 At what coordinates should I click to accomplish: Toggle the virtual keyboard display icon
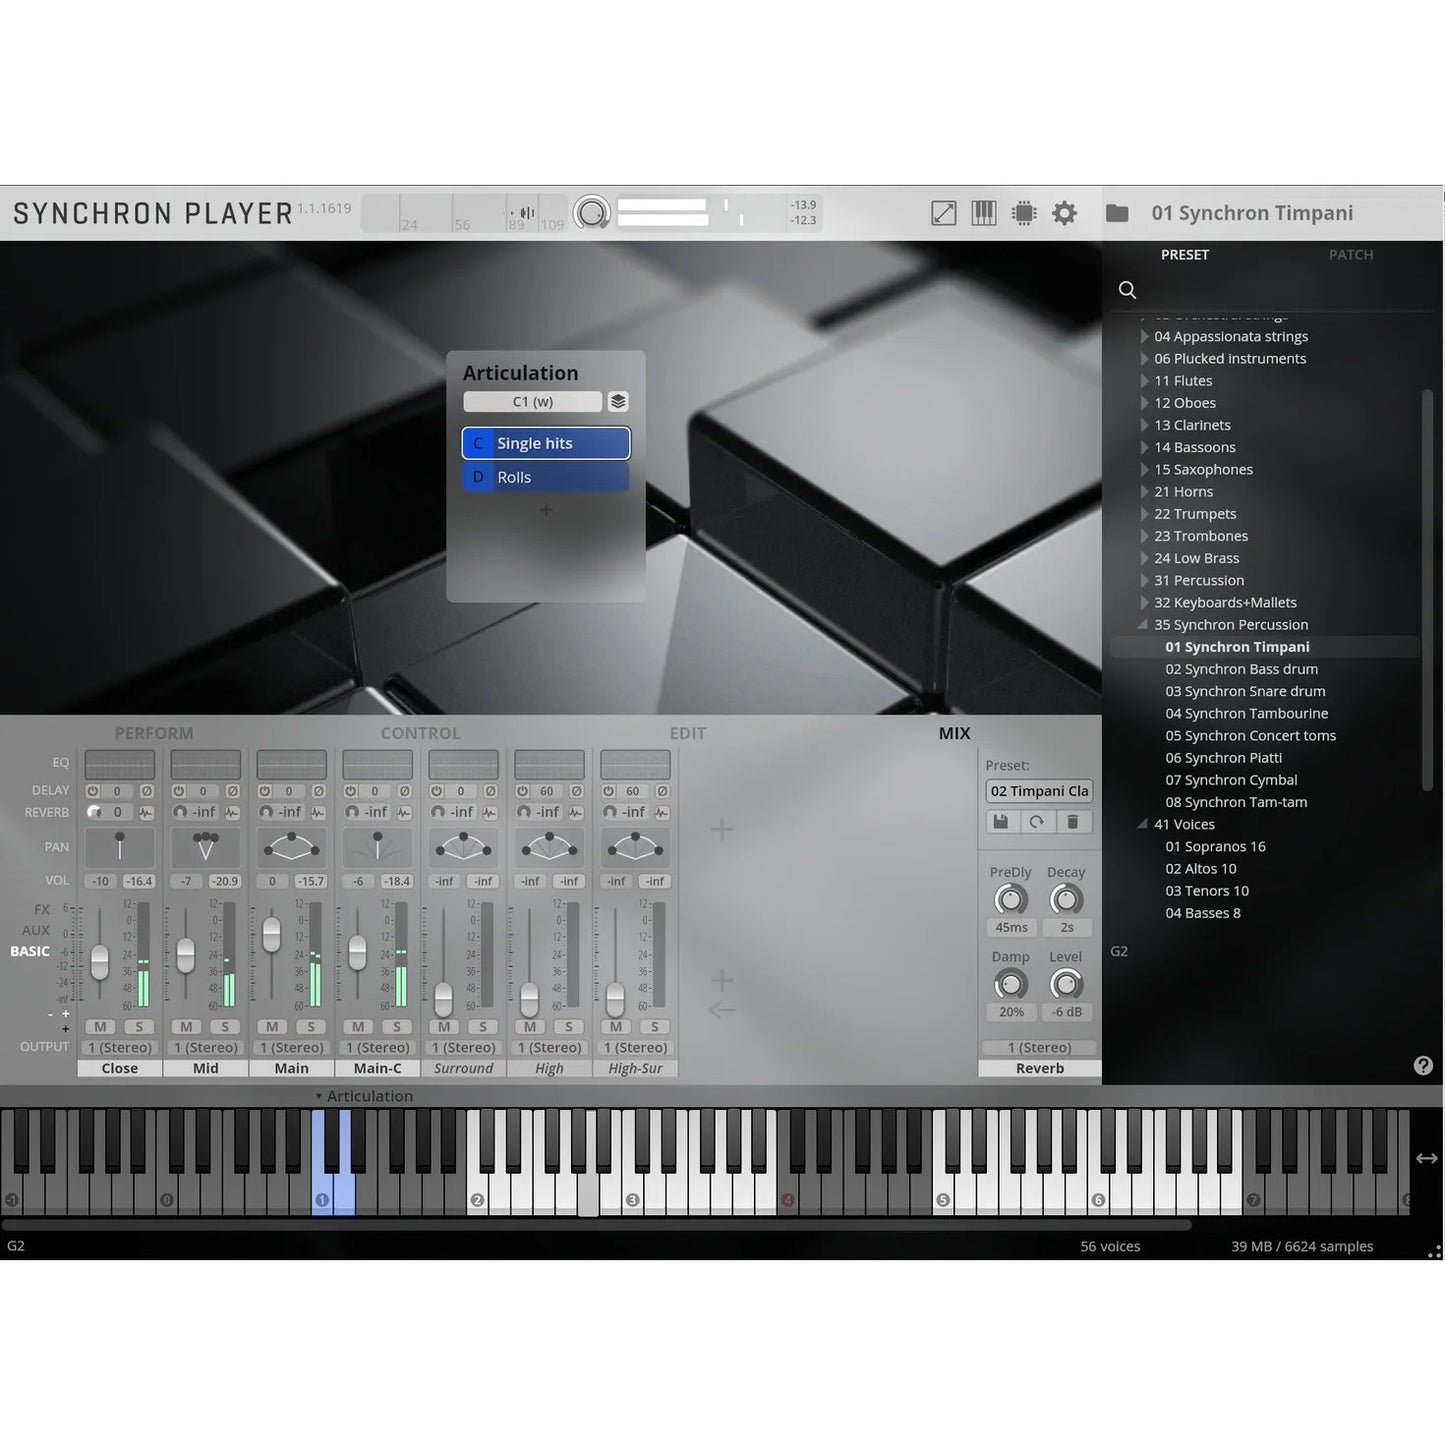tap(984, 212)
